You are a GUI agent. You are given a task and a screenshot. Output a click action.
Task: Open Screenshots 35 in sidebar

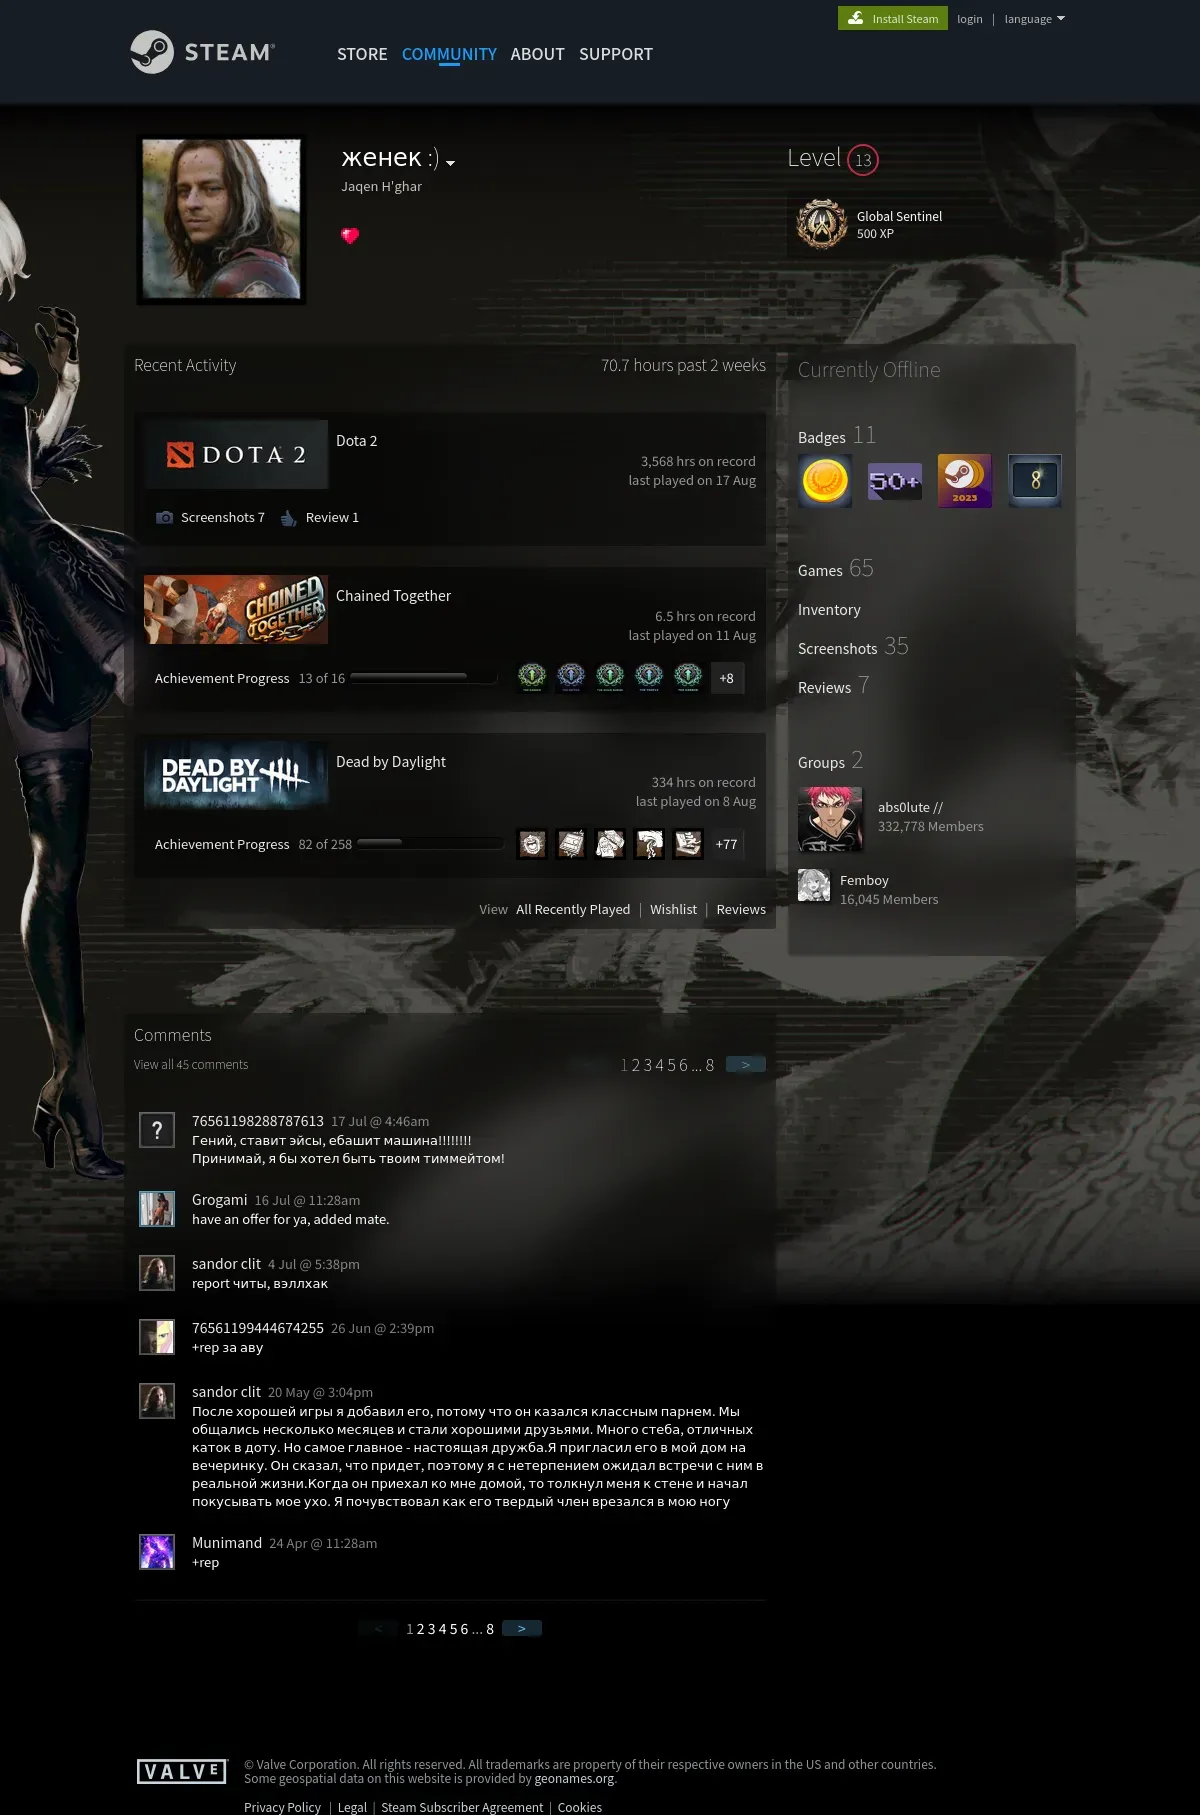tap(853, 647)
